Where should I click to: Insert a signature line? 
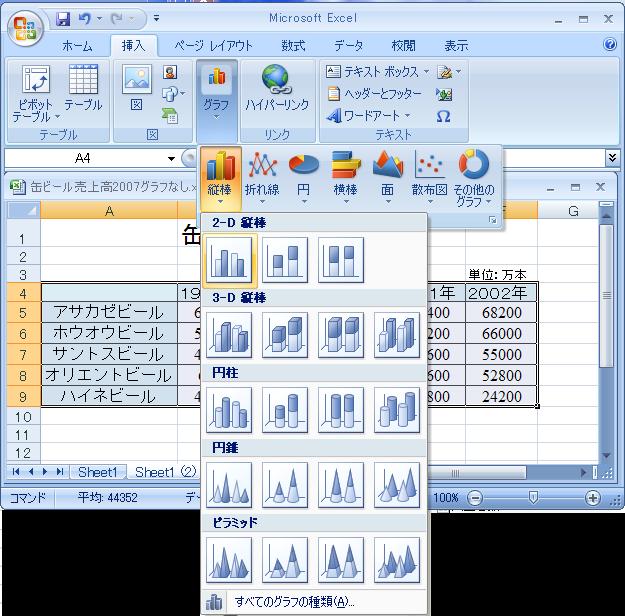449,72
